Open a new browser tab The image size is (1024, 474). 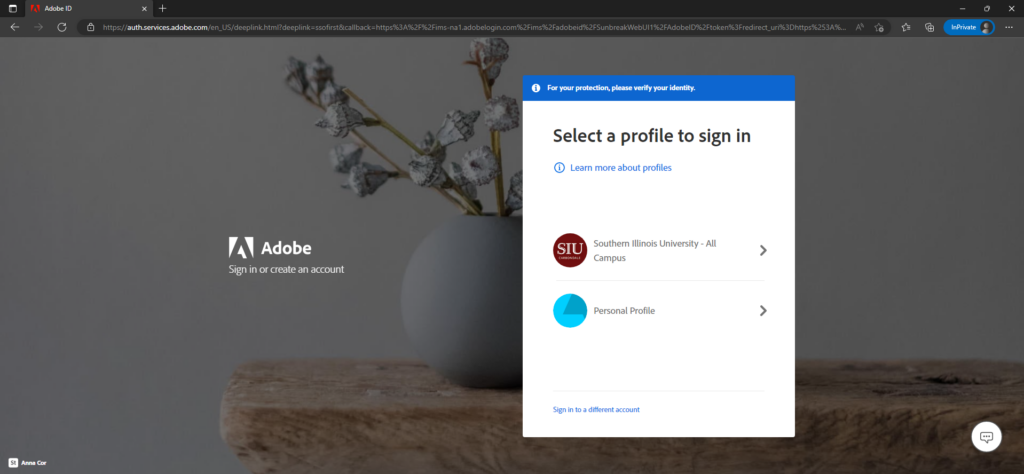163,8
